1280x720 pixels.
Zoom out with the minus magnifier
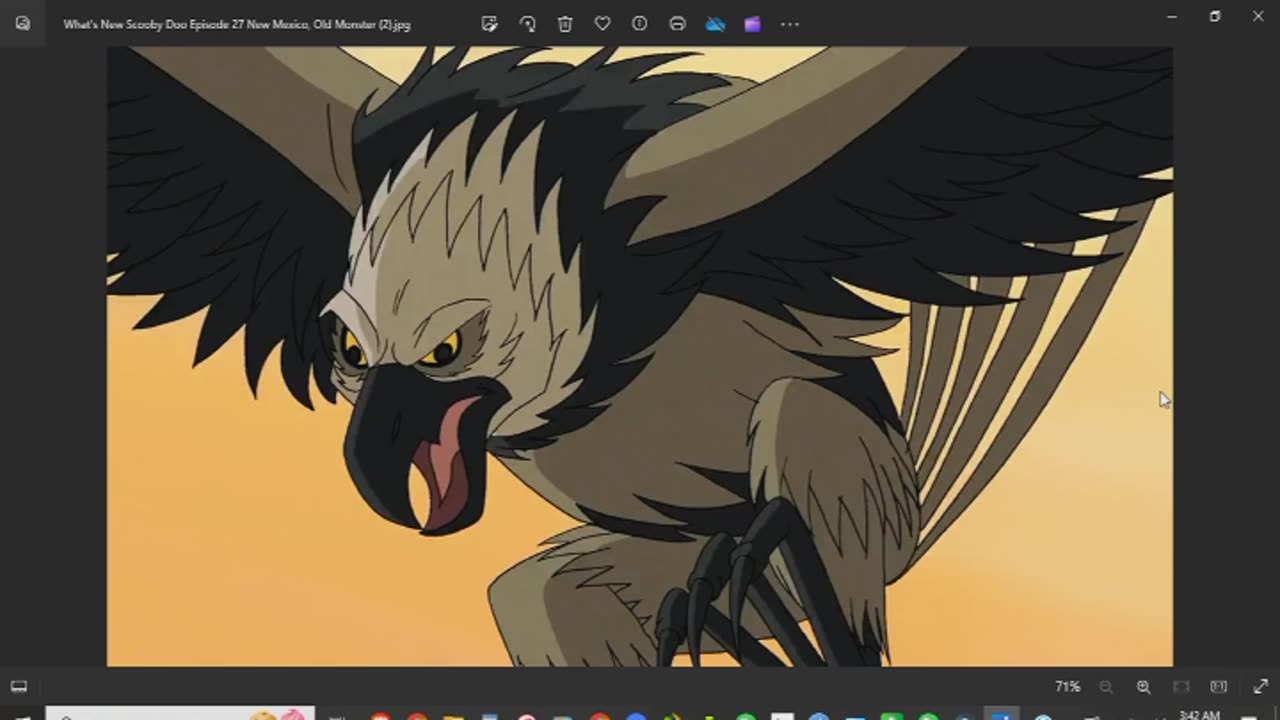click(1106, 687)
